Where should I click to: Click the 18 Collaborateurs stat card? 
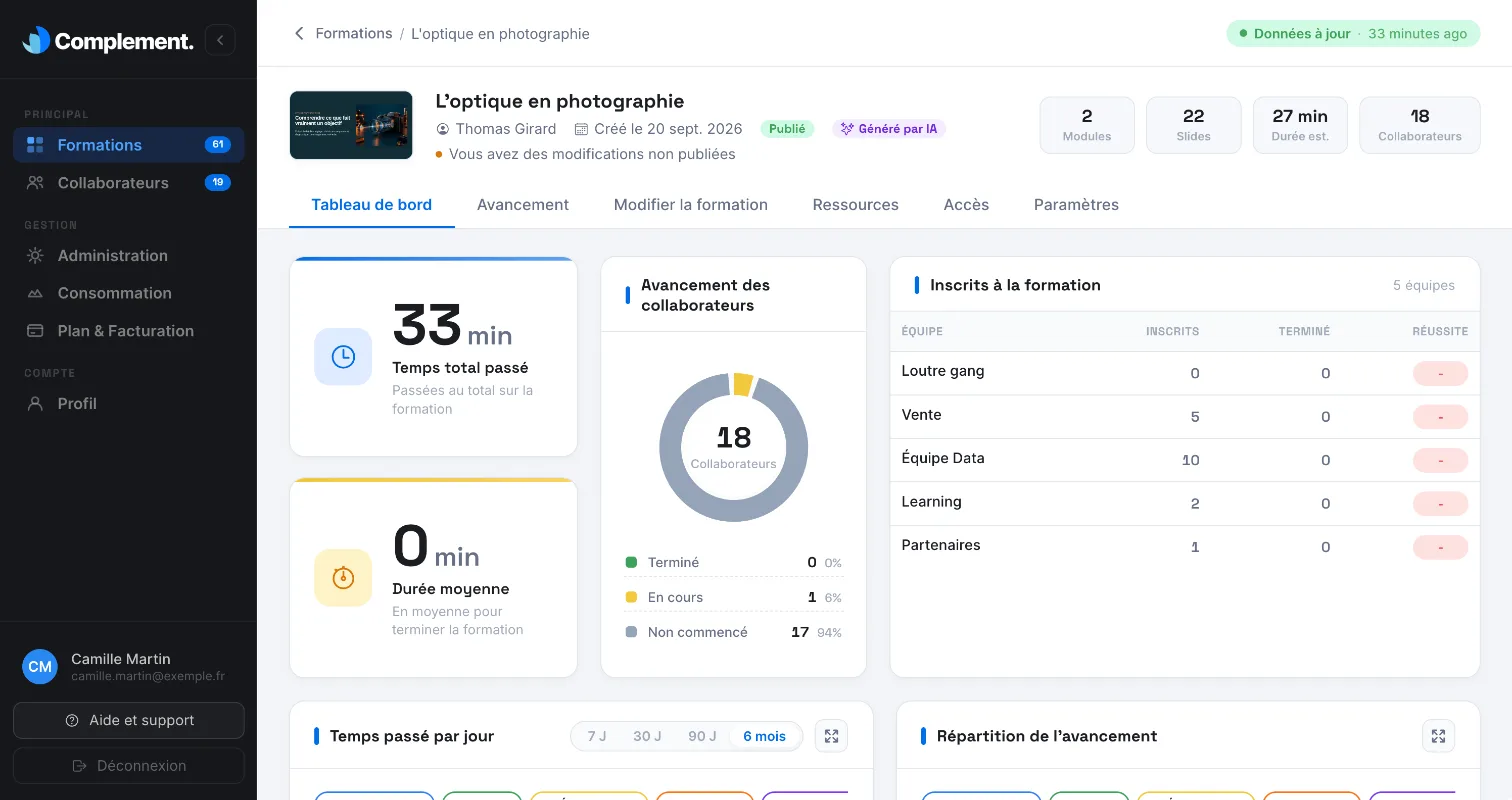[1420, 125]
